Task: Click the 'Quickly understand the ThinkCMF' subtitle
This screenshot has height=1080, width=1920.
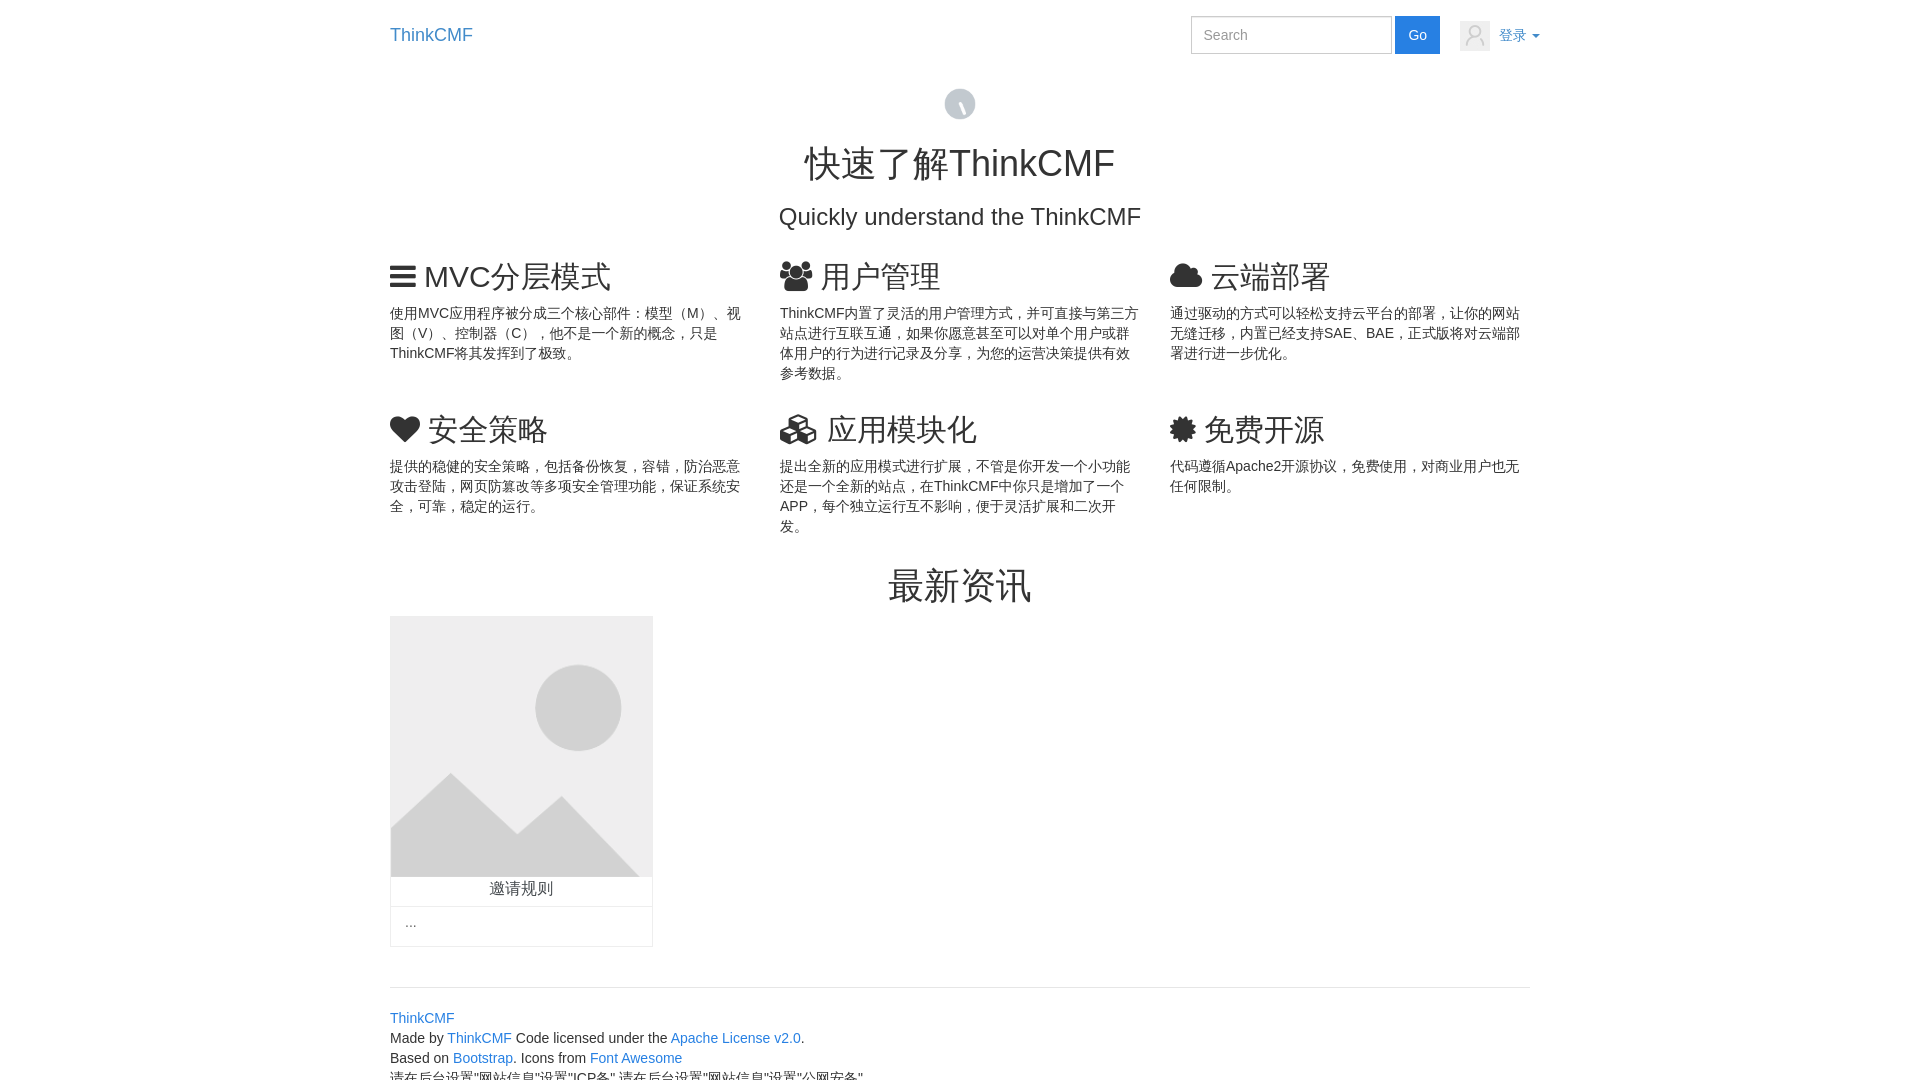Action: click(x=960, y=217)
